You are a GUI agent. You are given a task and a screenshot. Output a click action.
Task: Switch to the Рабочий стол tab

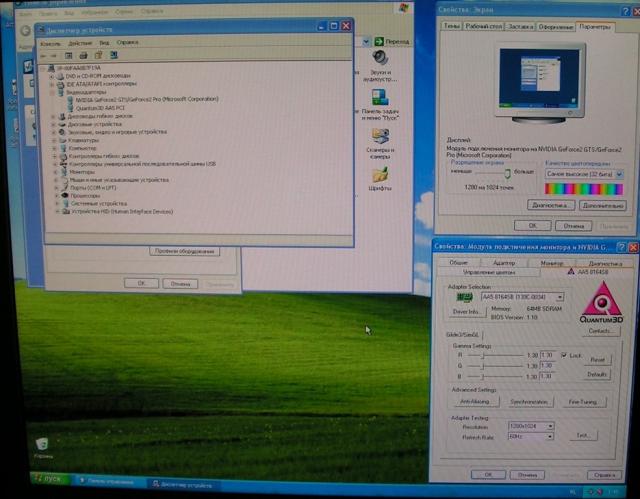(x=483, y=26)
